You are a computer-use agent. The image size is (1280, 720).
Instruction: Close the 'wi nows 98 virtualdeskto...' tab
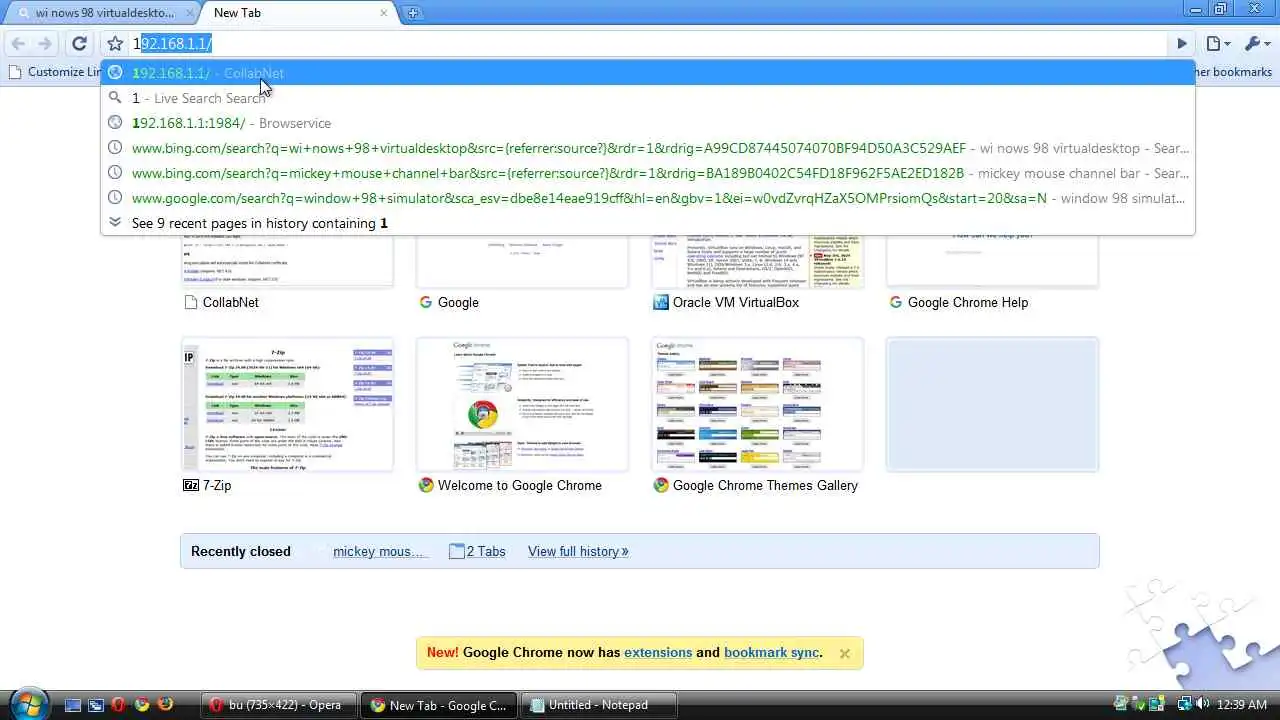pos(190,13)
